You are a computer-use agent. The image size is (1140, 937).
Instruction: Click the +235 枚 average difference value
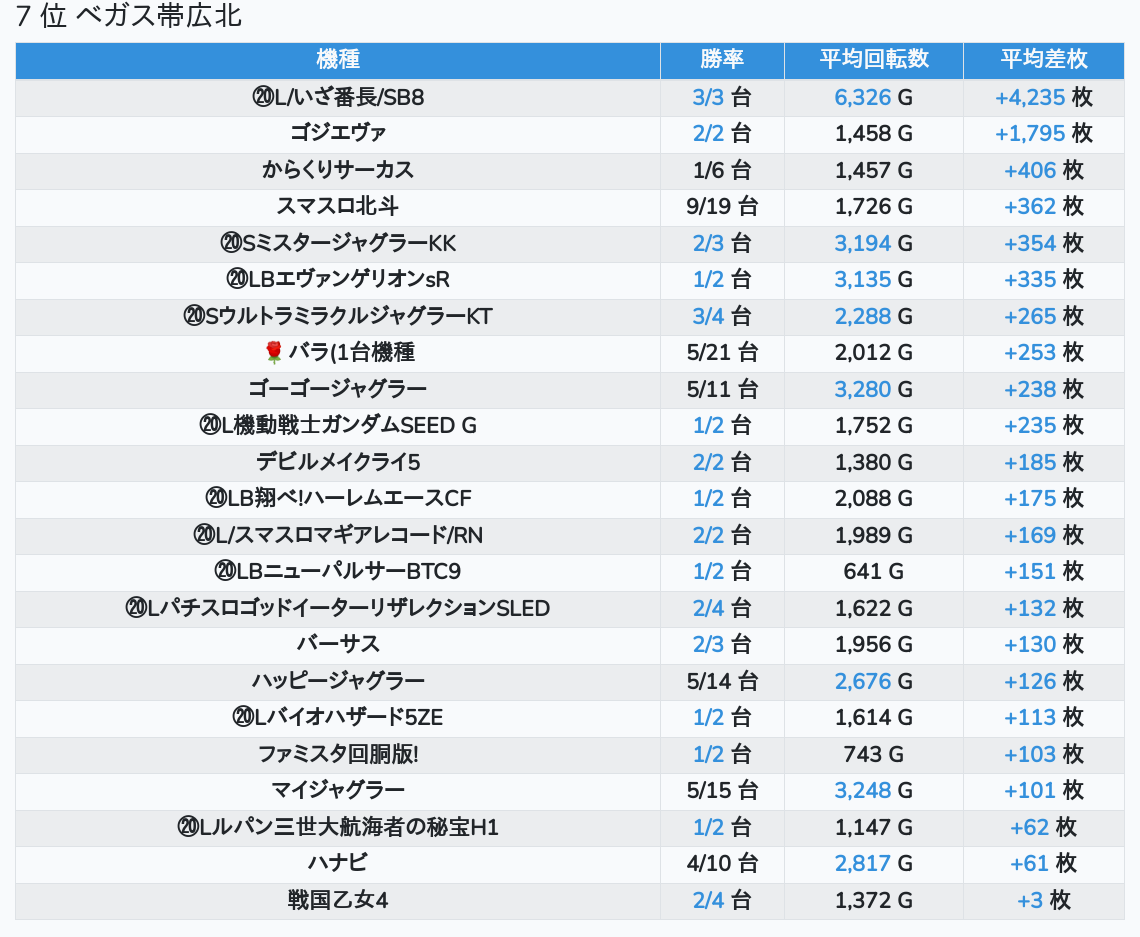pos(1044,426)
